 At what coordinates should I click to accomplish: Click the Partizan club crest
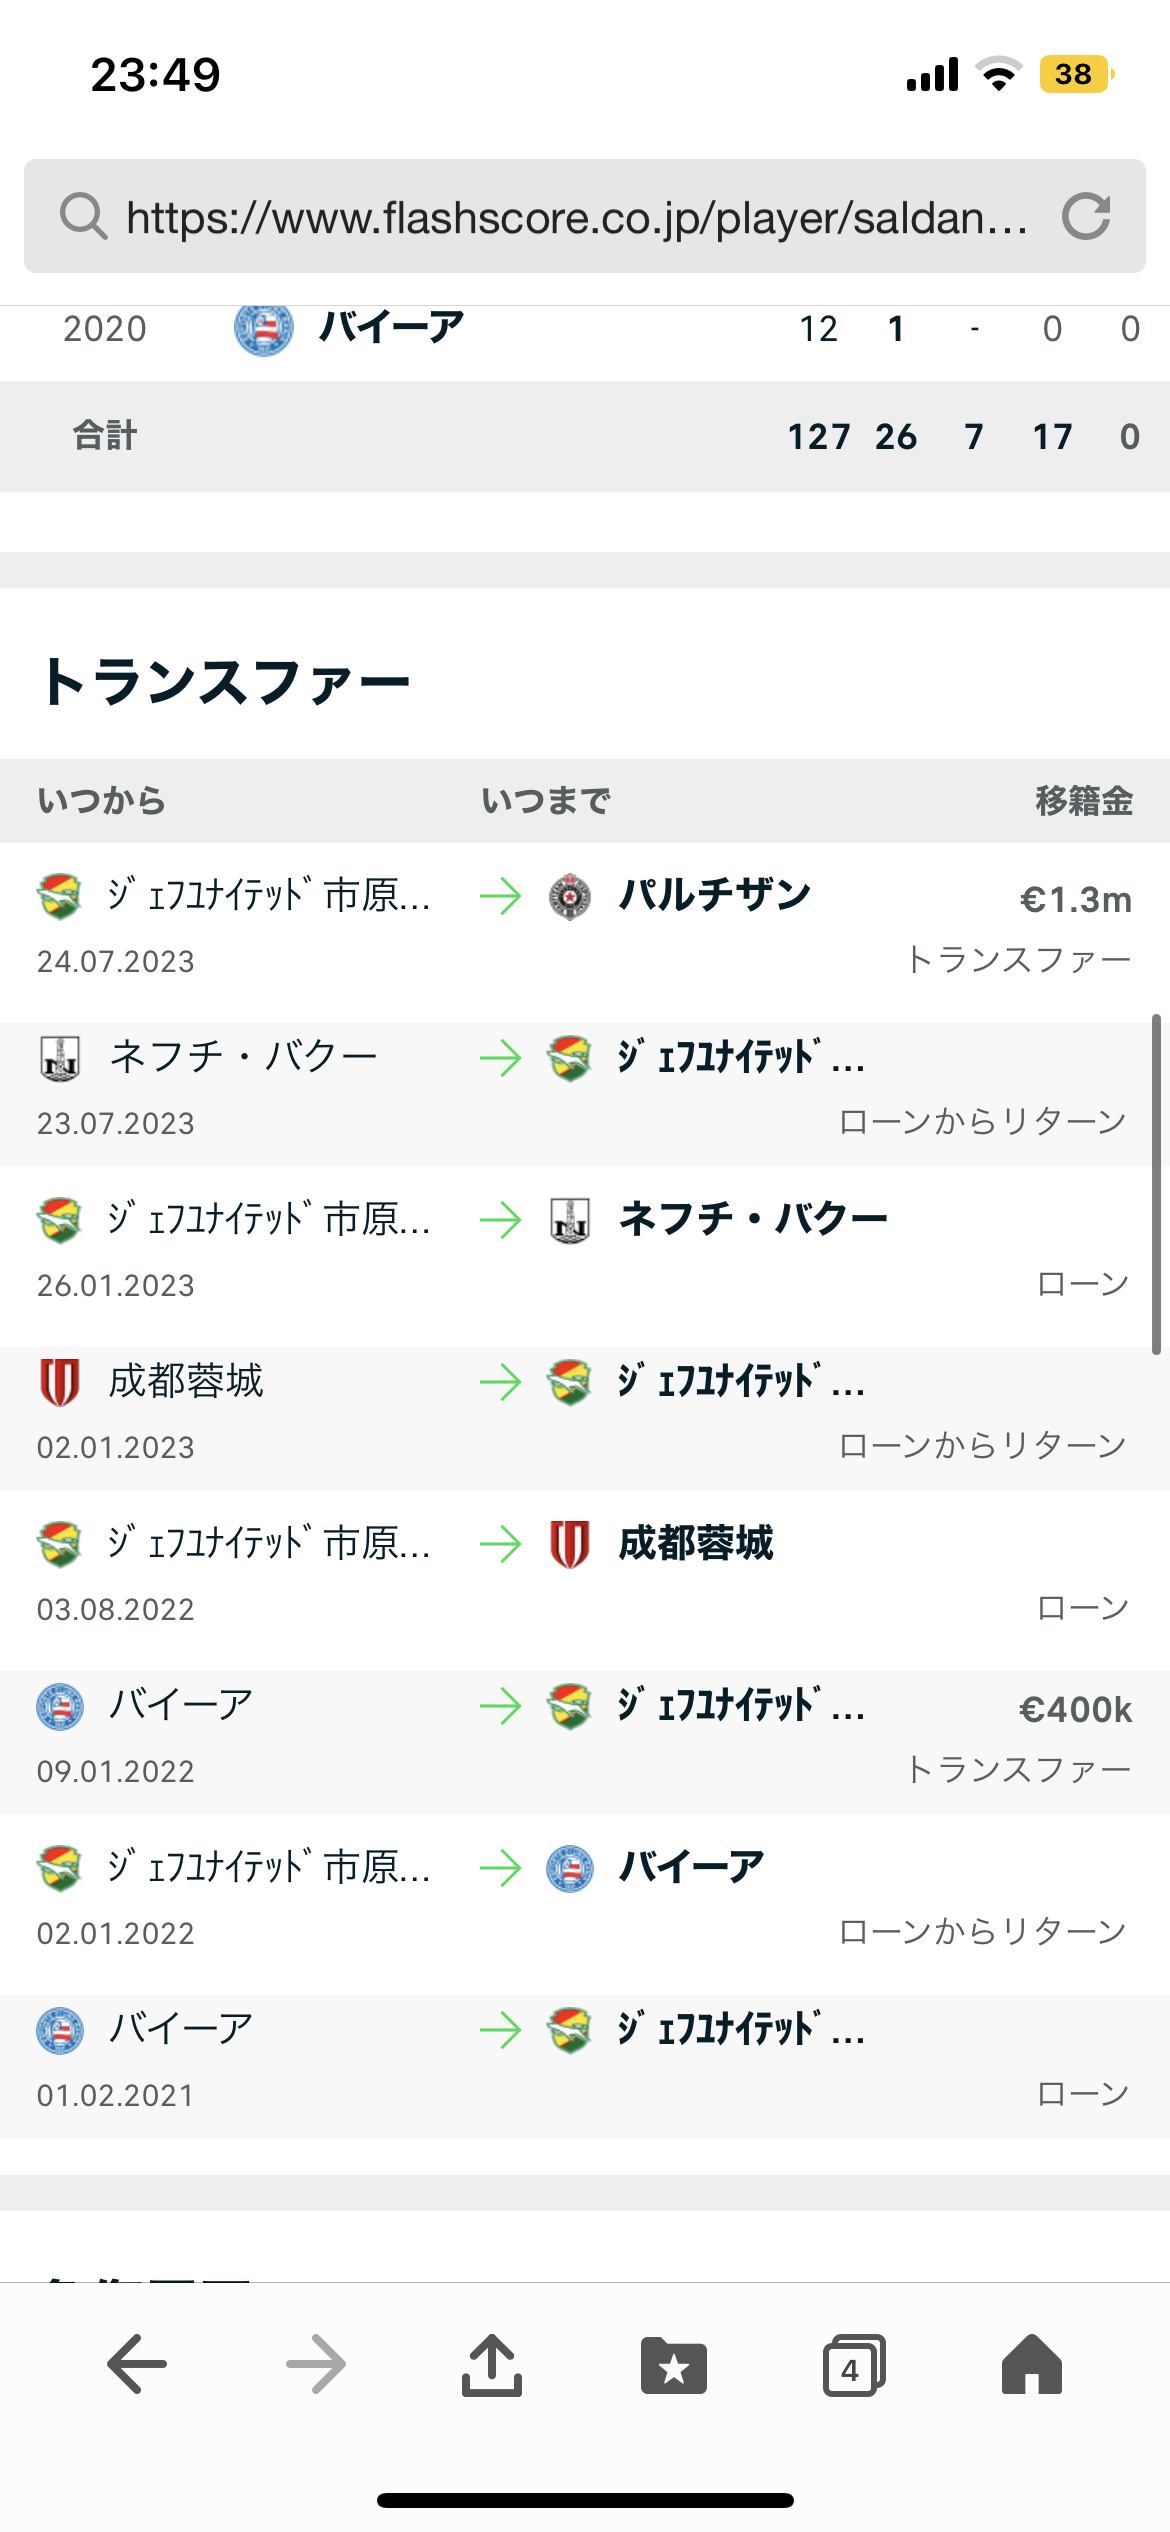[x=570, y=897]
